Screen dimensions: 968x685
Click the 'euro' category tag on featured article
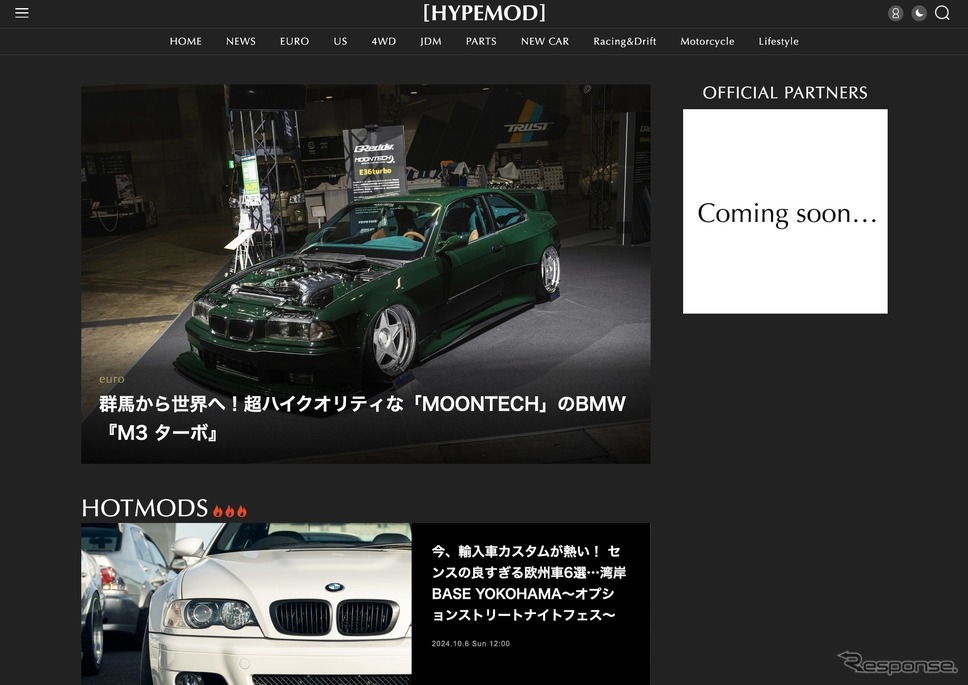pos(112,379)
